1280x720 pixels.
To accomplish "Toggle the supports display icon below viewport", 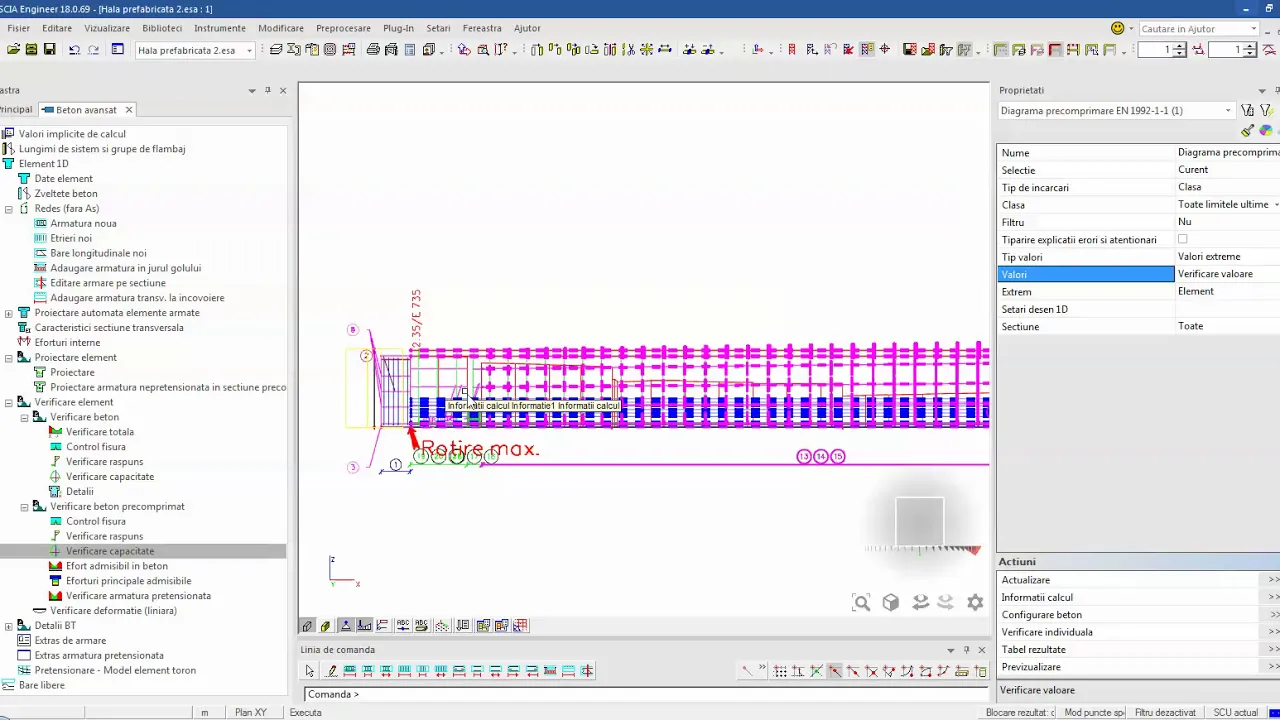I will click(x=346, y=626).
